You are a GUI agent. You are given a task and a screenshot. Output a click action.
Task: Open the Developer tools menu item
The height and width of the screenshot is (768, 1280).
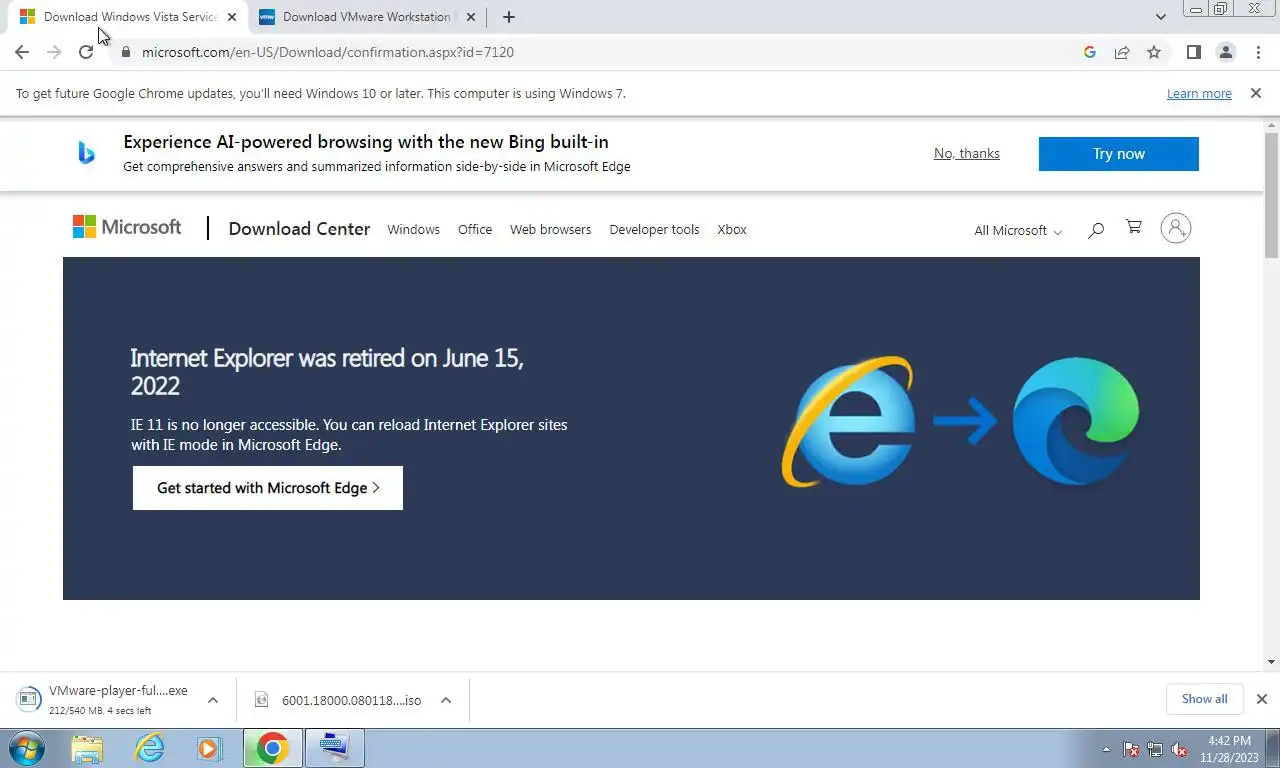coord(654,229)
